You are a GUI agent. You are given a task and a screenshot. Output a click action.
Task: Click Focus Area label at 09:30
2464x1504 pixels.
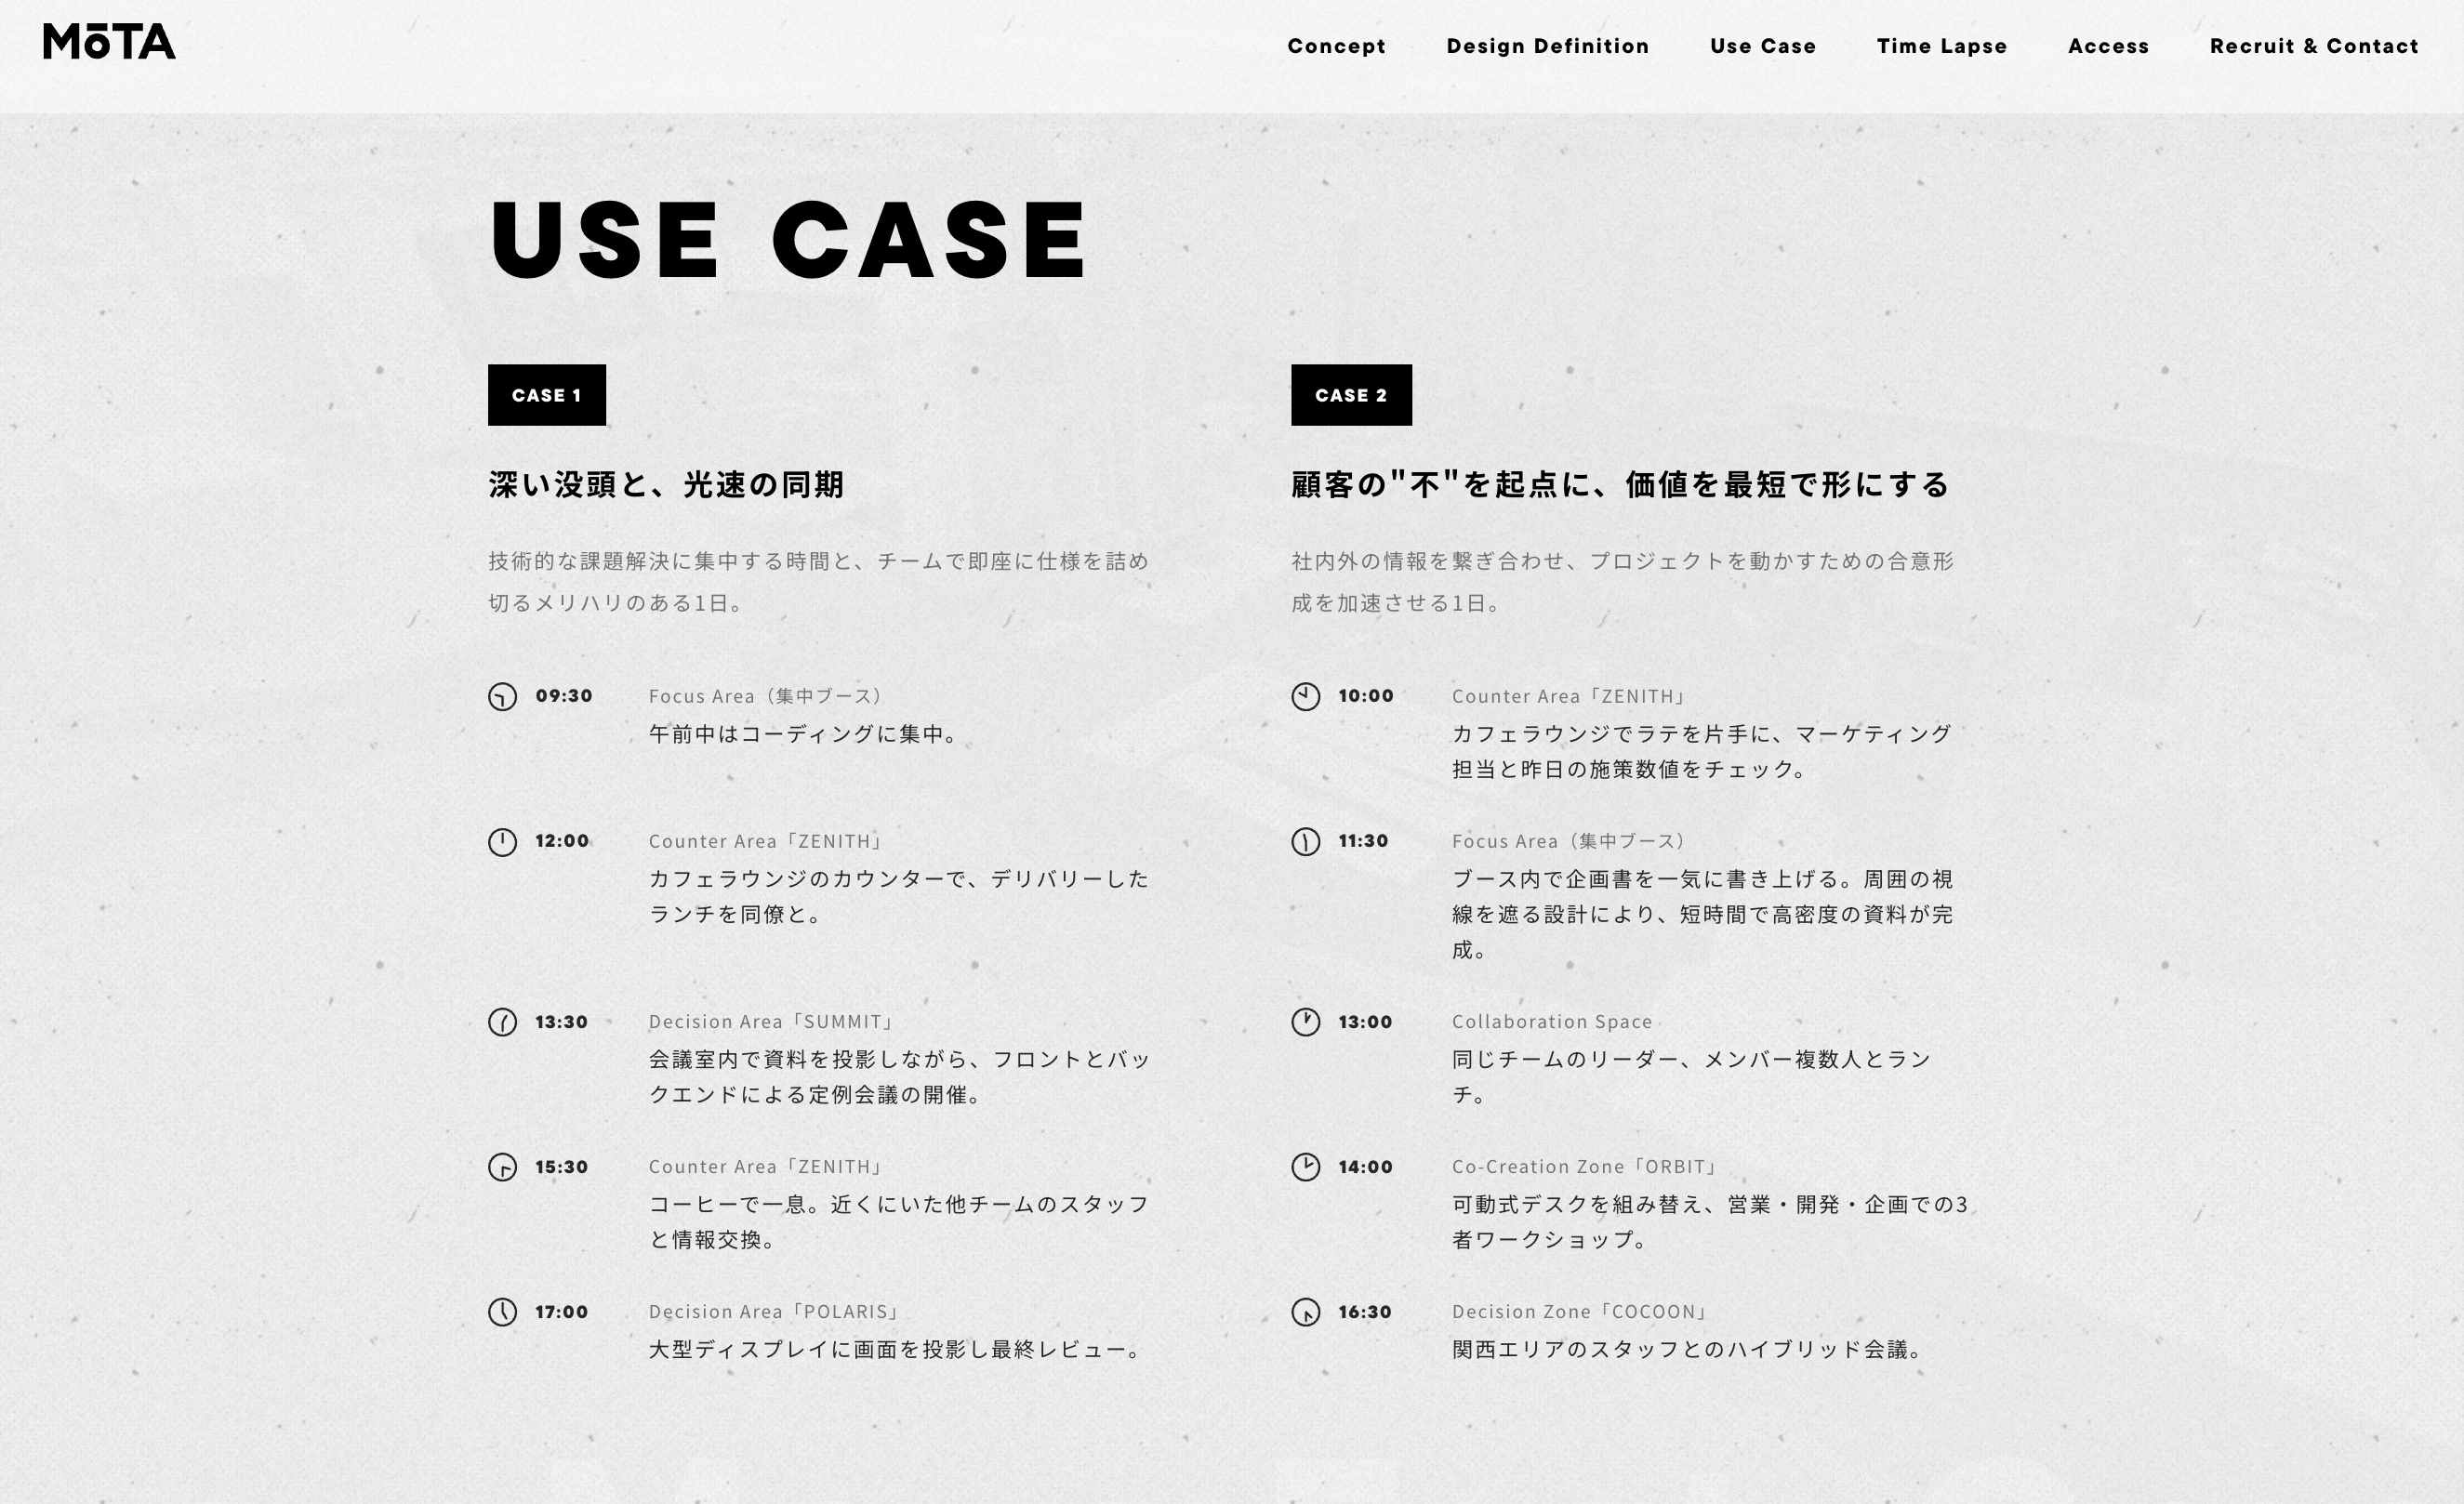(x=767, y=696)
